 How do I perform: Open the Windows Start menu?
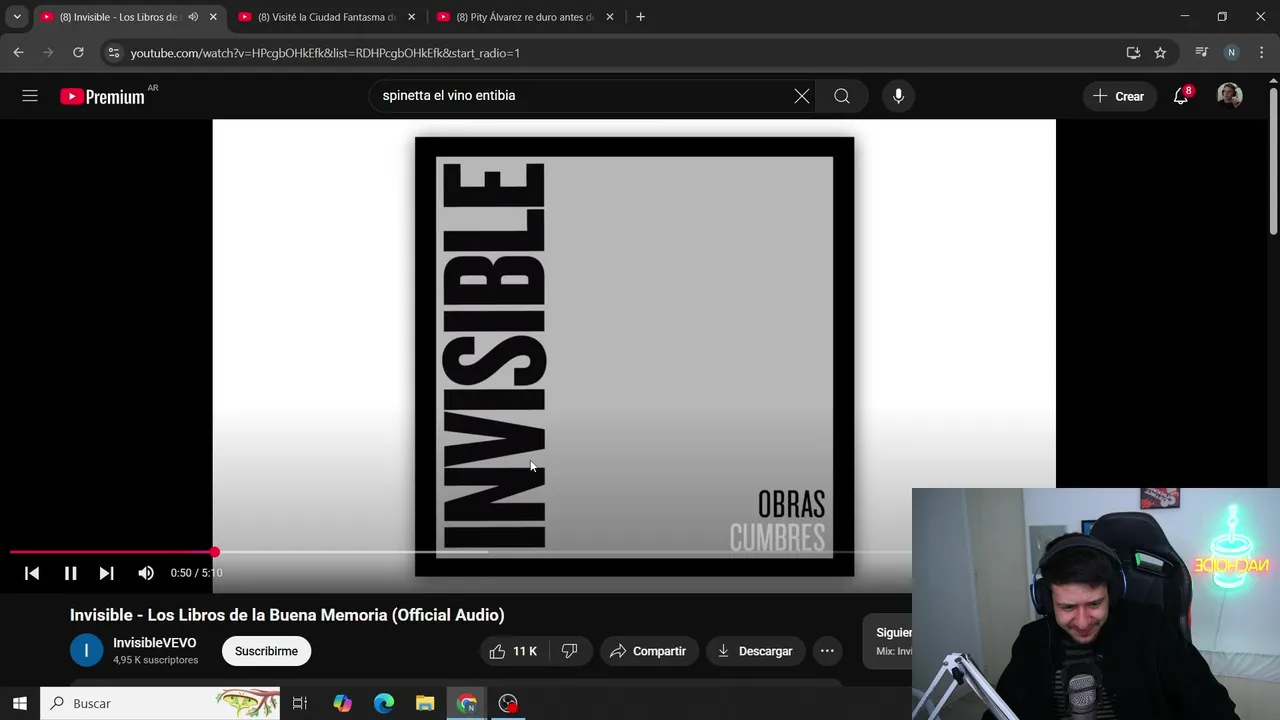pyautogui.click(x=20, y=704)
